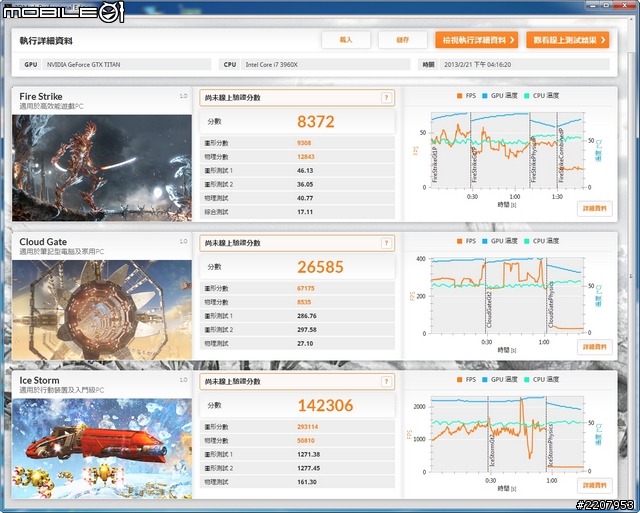
Task: Click Ice Storm value 1271.38
Action: pos(308,454)
